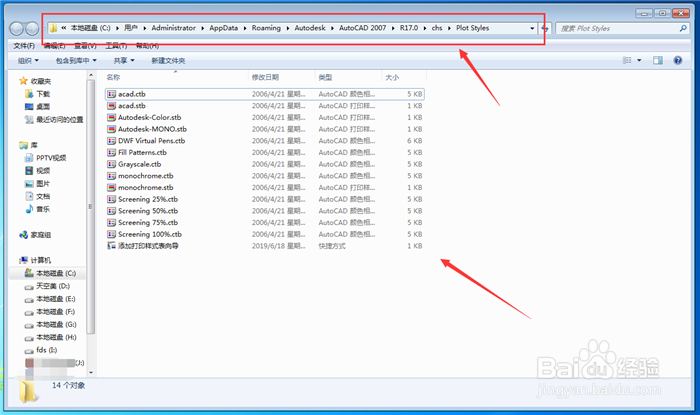The height and width of the screenshot is (415, 700).
Task: Open the 帮助(H) menu
Action: point(147,46)
